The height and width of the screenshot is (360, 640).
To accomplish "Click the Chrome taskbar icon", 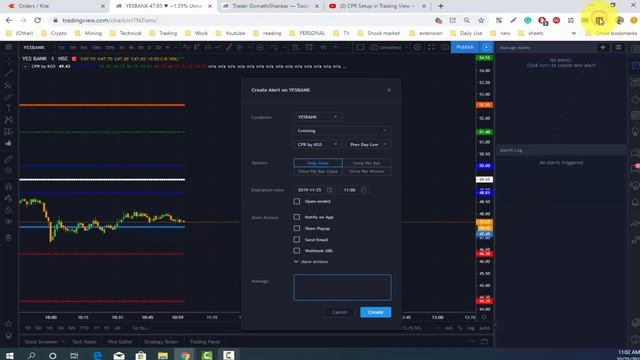I will coord(185,355).
